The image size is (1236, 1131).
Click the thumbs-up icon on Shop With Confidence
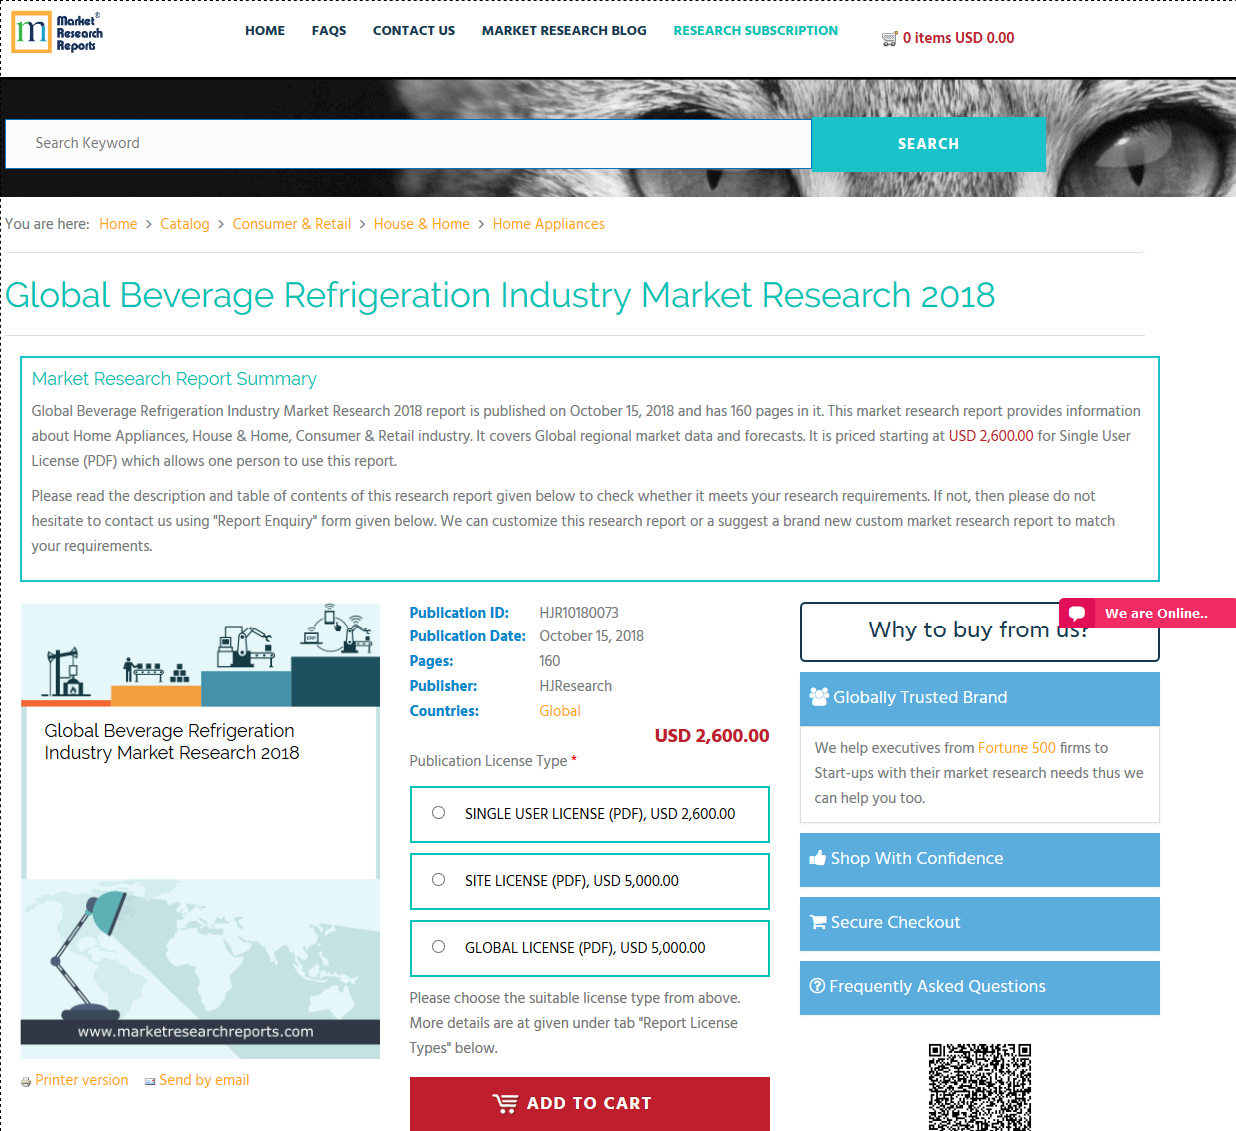819,858
